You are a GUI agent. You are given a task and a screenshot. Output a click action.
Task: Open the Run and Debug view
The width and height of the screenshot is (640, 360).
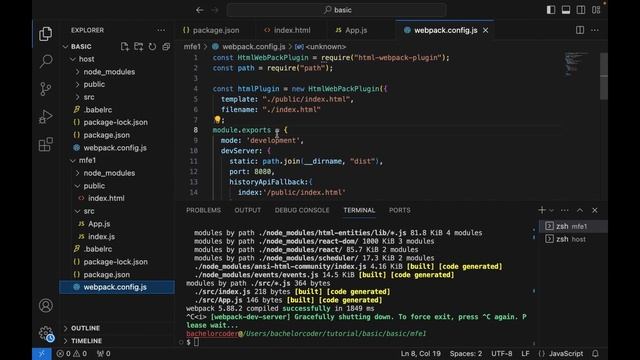click(46, 117)
